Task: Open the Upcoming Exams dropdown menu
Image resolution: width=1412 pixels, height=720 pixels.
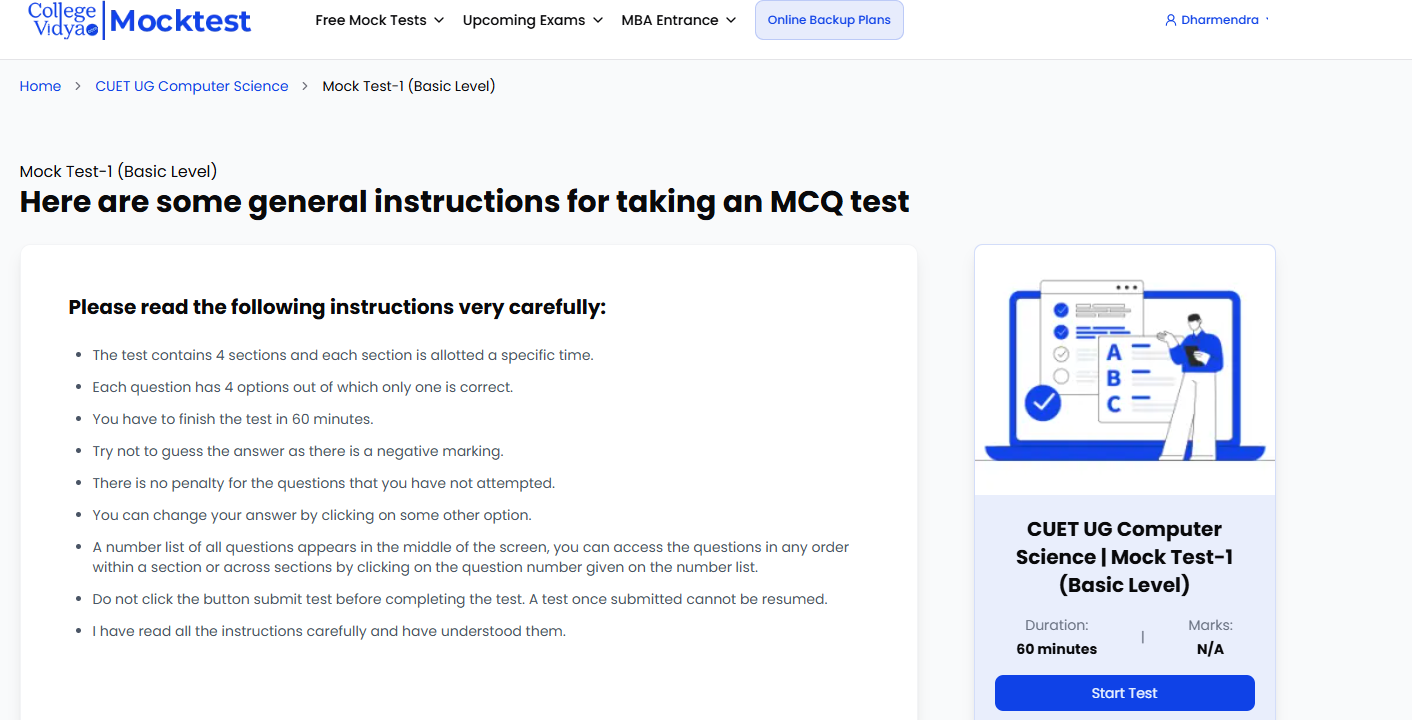Action: [532, 20]
